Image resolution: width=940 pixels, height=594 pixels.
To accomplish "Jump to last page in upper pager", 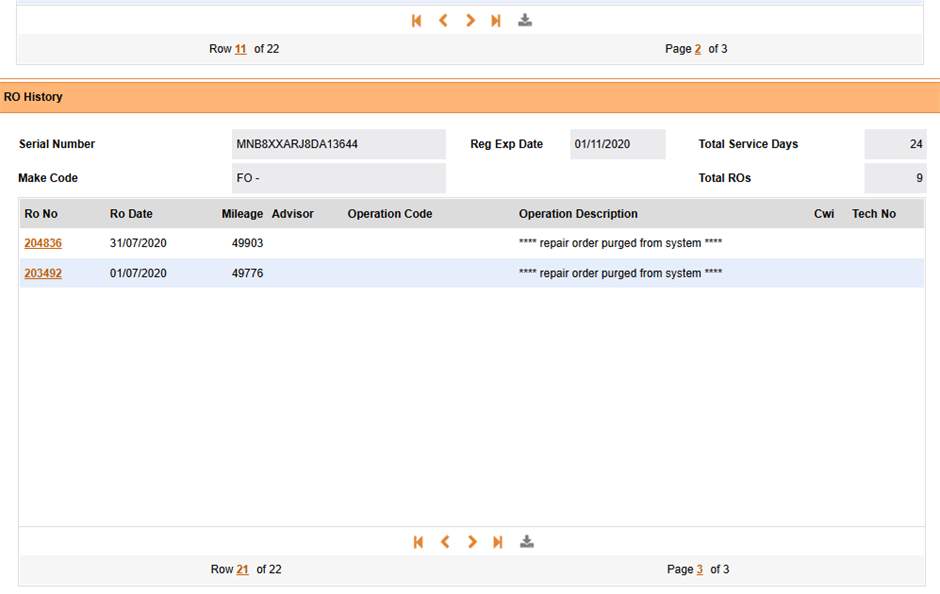I will coord(495,21).
